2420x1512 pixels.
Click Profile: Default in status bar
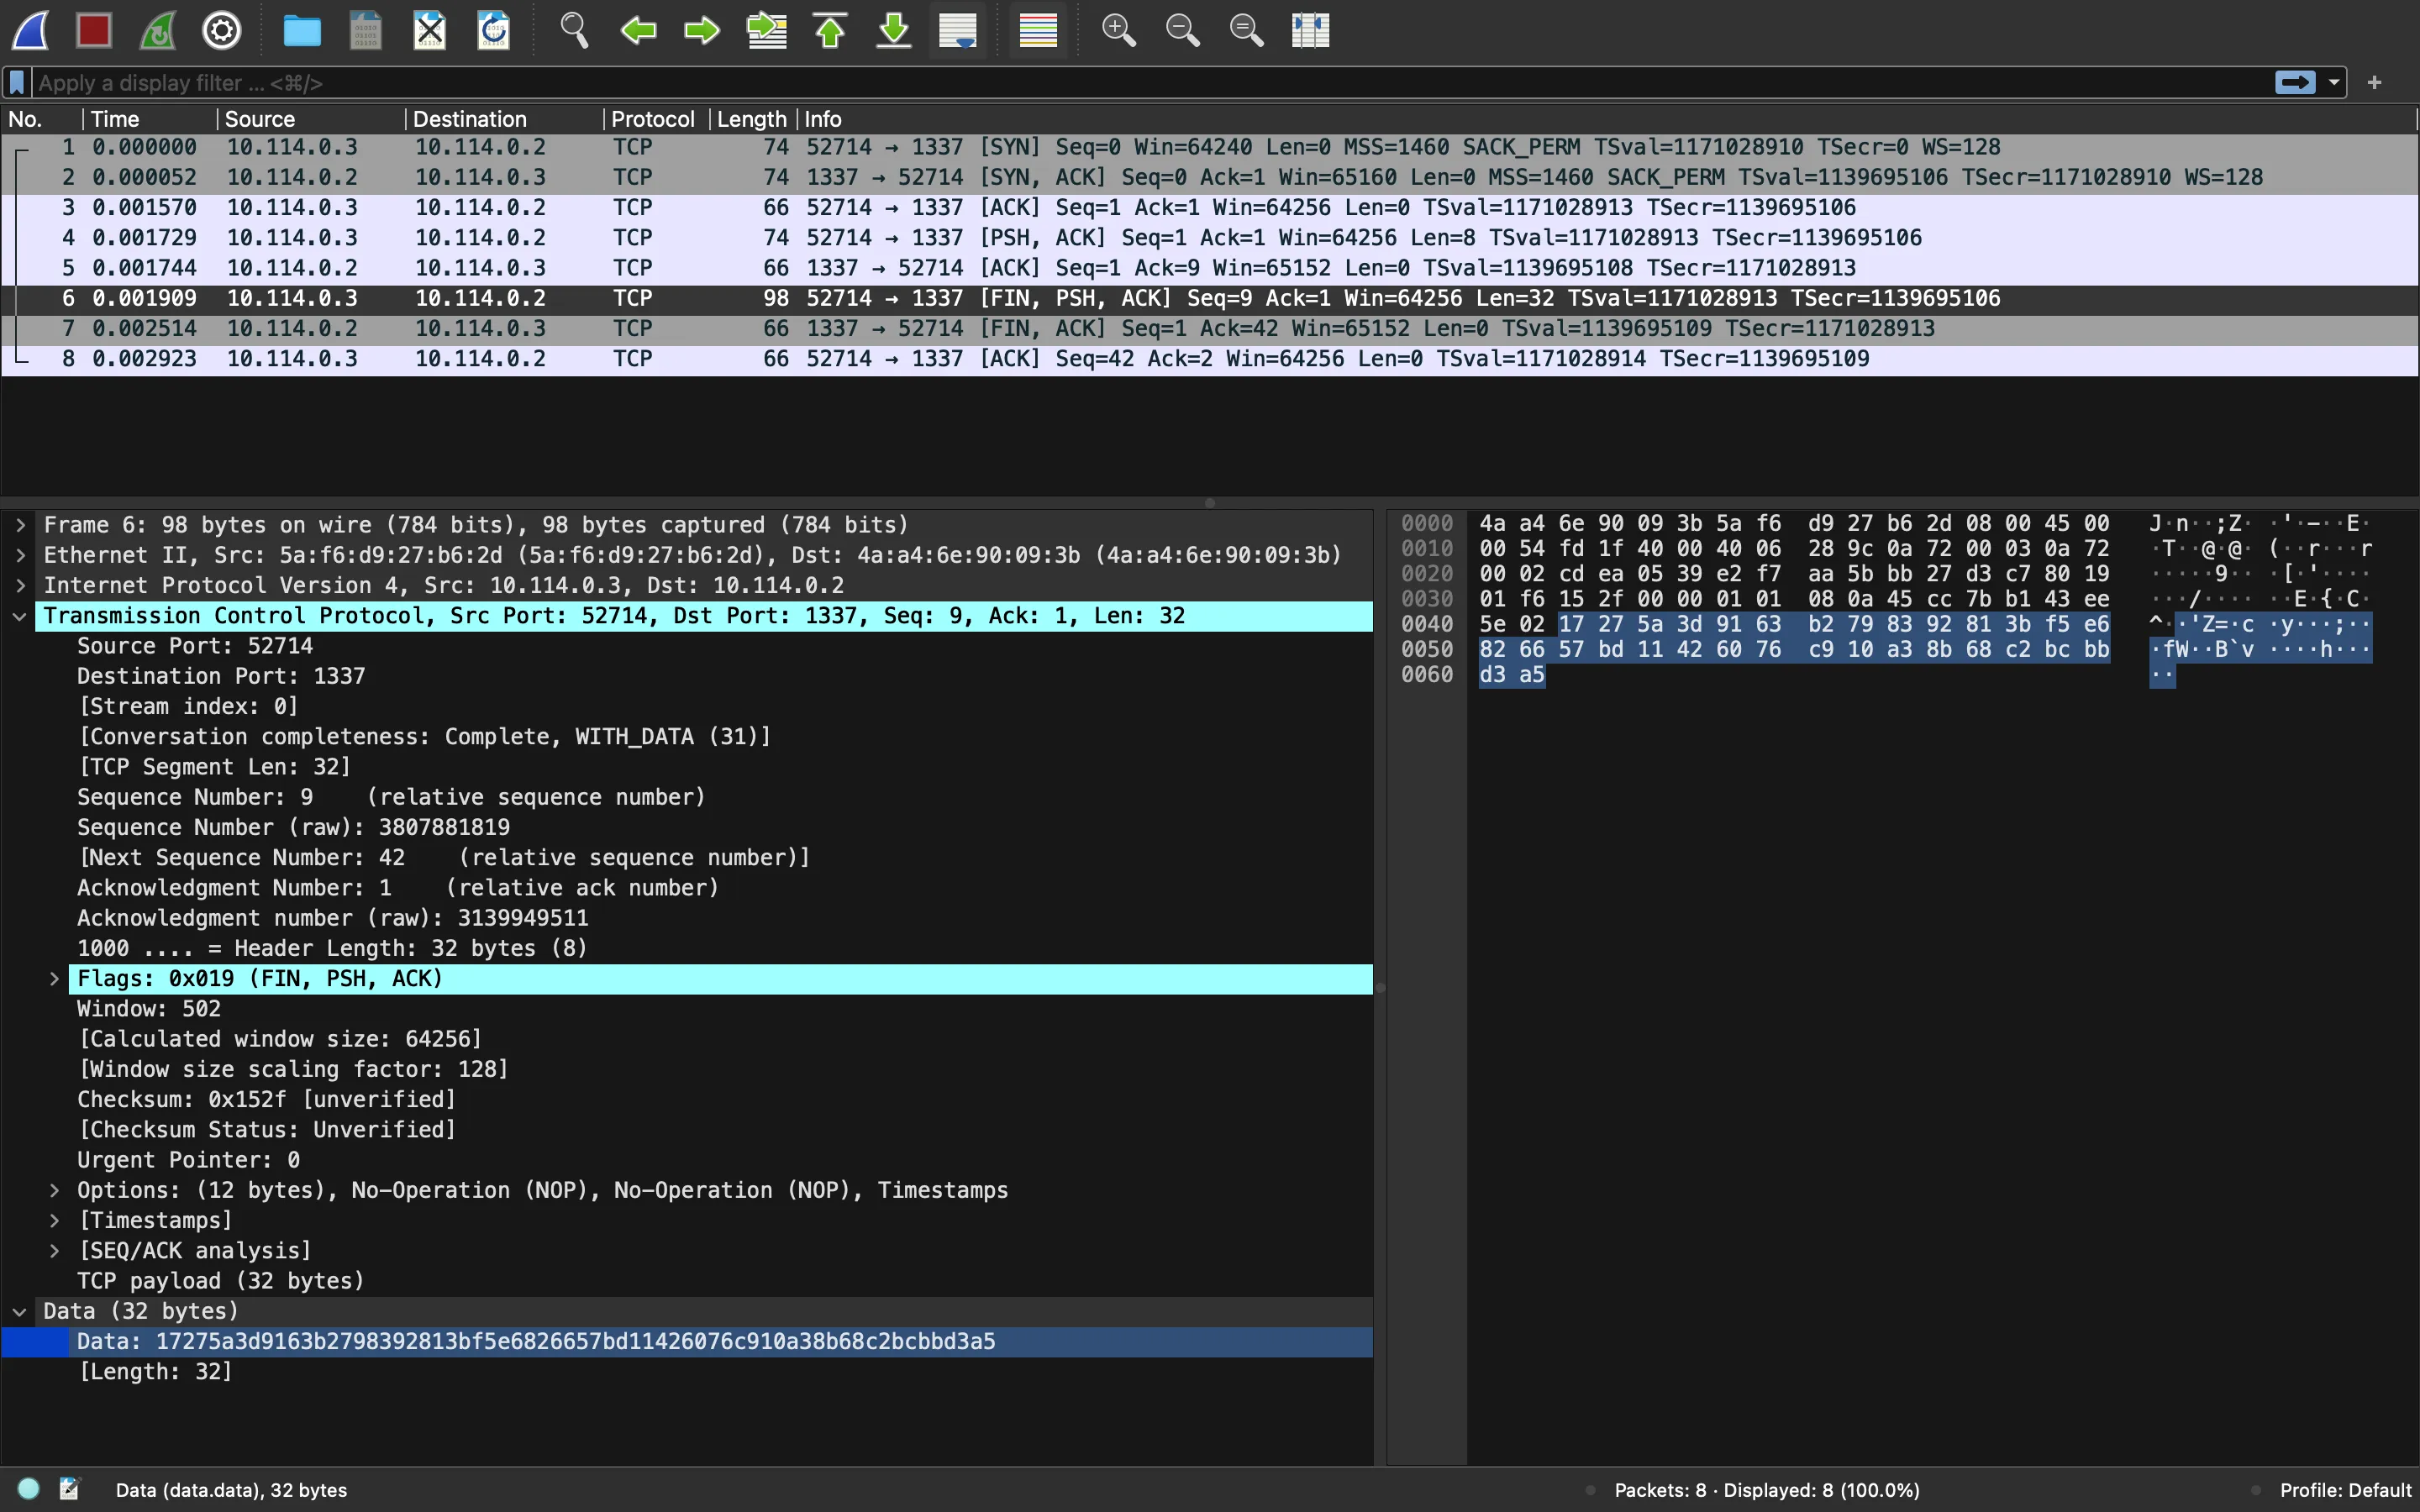pos(2345,1490)
